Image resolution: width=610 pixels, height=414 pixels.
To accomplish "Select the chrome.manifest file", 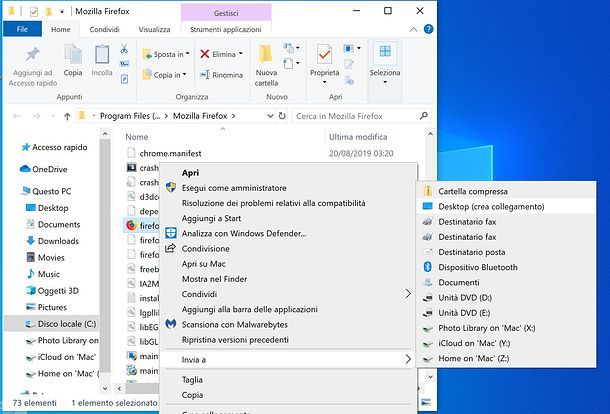I will point(170,153).
